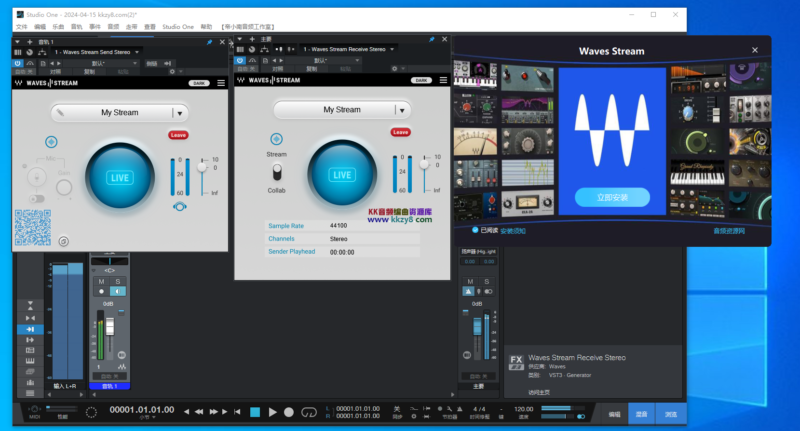Open the blue install notice link in the installer
Screen dimensions: 800x431
pos(513,231)
